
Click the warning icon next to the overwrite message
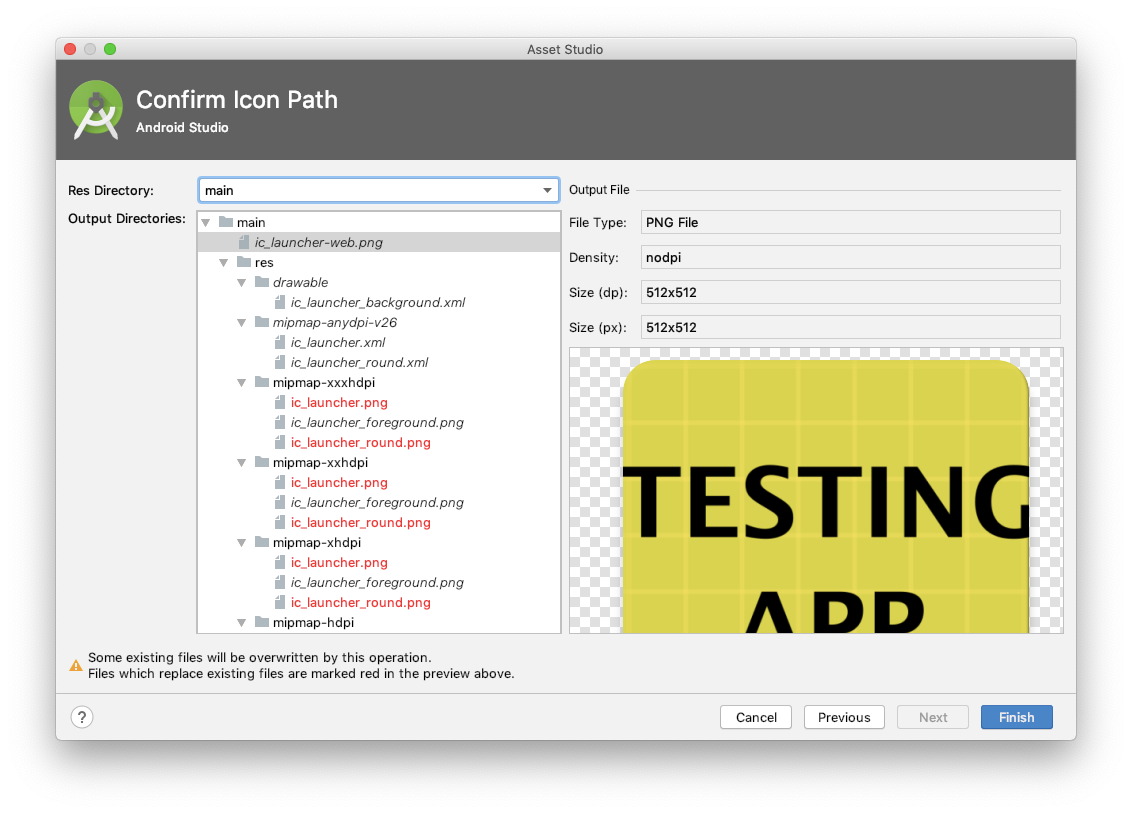[x=76, y=665]
